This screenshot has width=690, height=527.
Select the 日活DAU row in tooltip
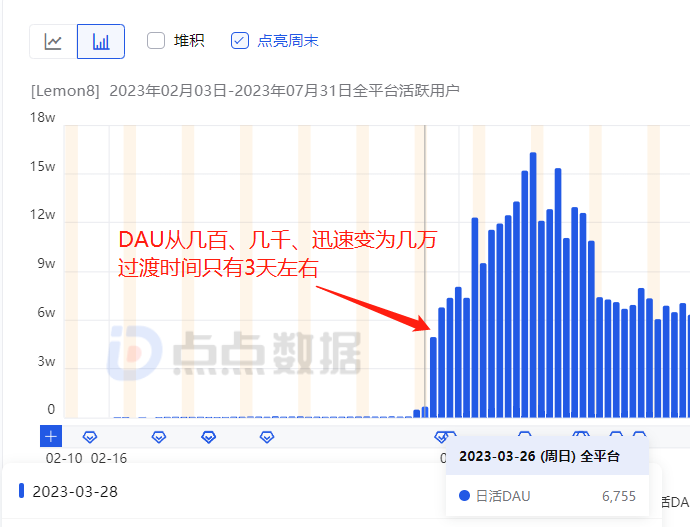[547, 496]
